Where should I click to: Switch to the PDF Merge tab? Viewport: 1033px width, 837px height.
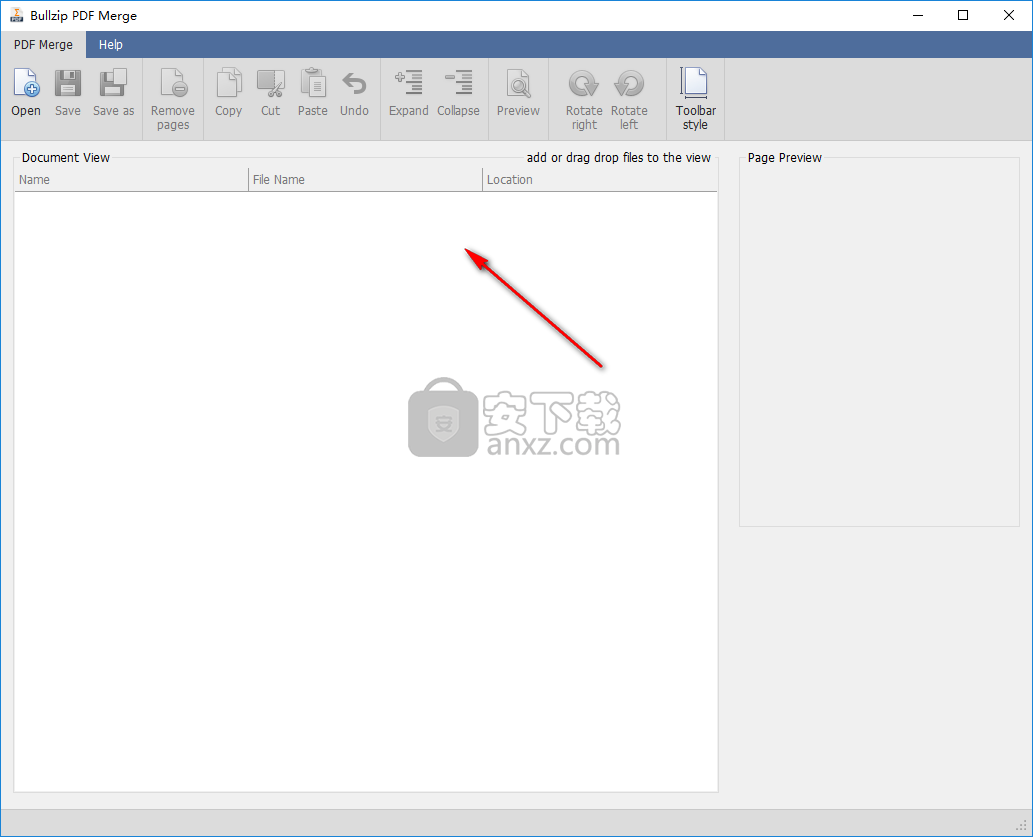(43, 45)
